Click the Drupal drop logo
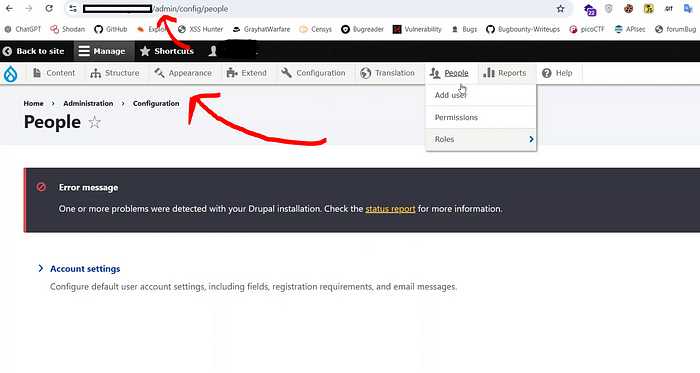 11,74
